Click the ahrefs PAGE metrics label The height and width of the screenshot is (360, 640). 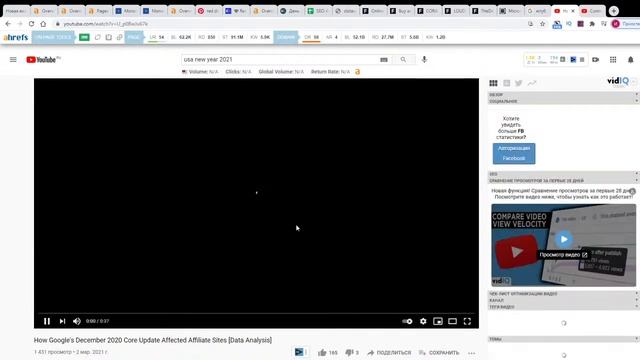click(x=133, y=37)
